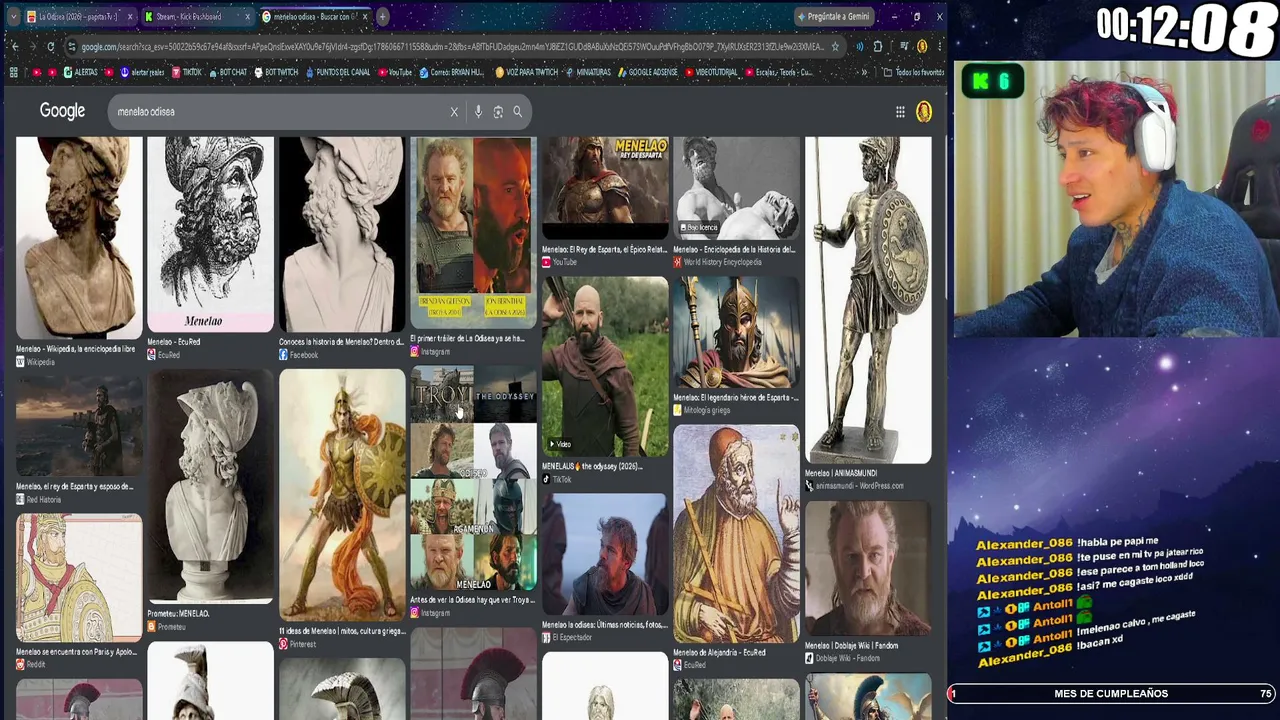Image resolution: width=1280 pixels, height=720 pixels.
Task: Open the apps grid in the bookmarks bar
Action: 13,72
